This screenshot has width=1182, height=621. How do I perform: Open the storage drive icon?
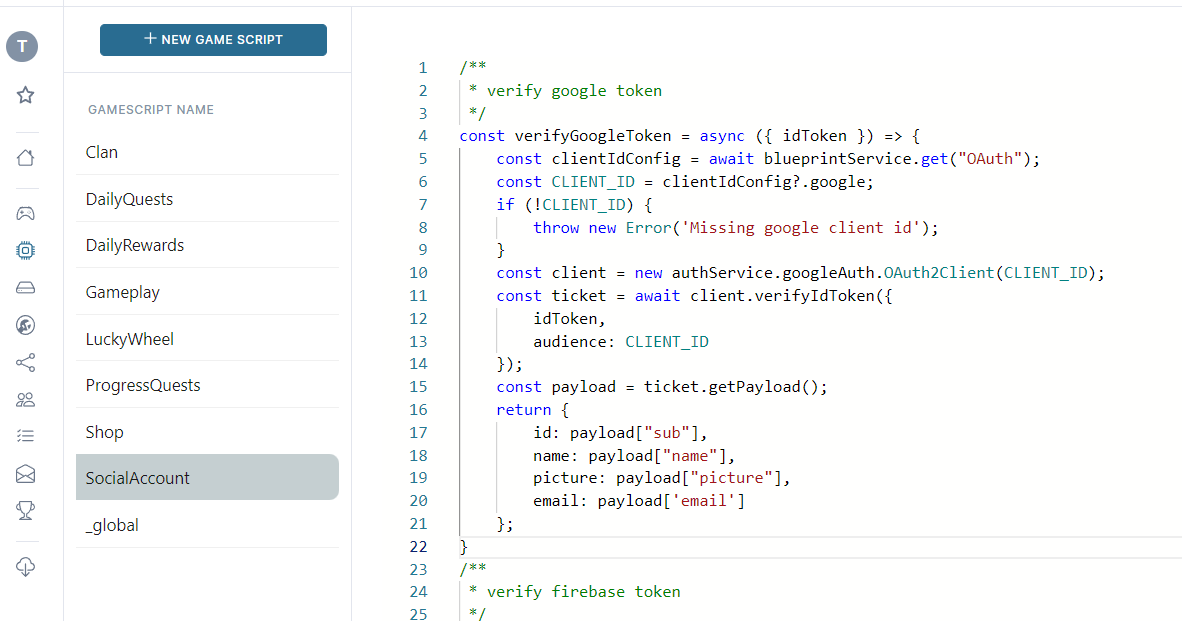point(26,288)
